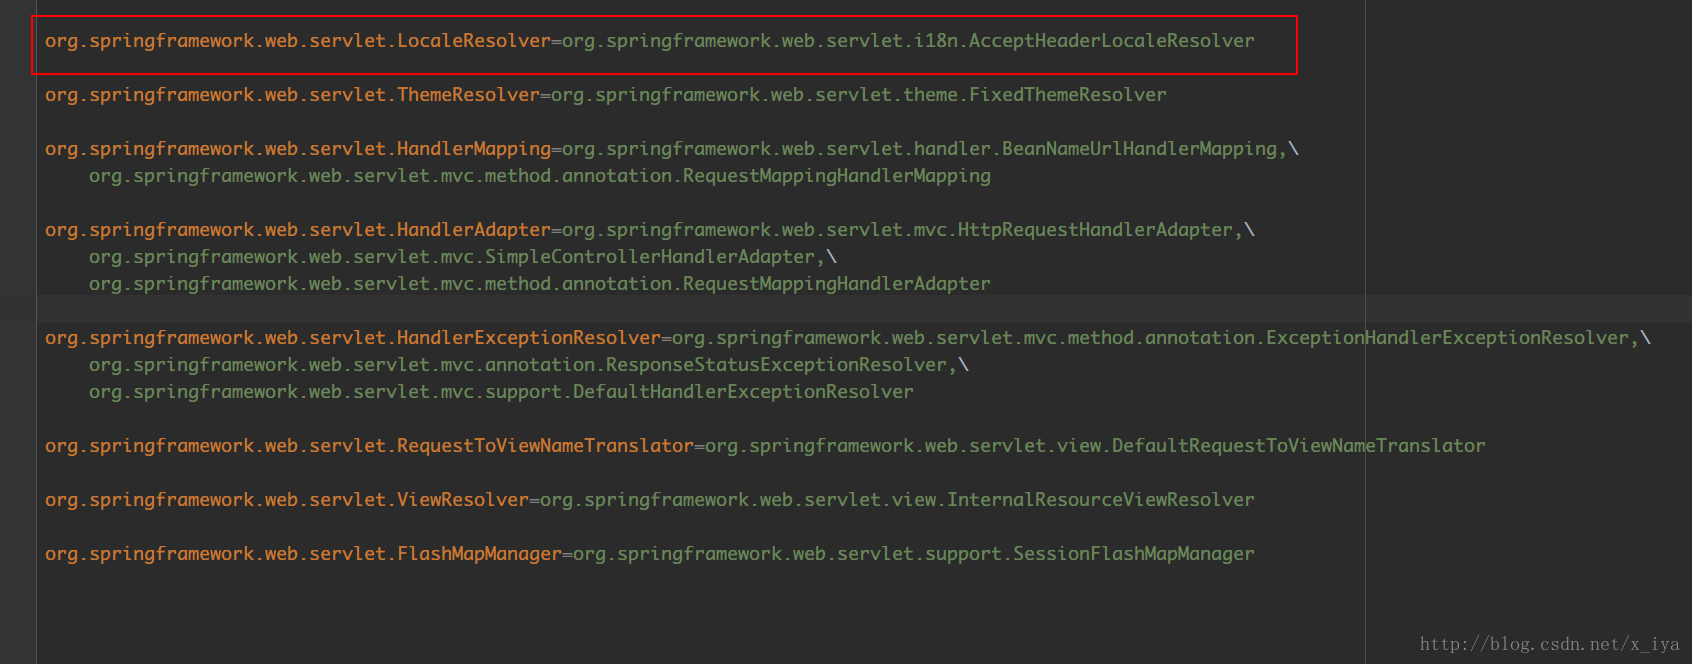
Task: Click HttpRequestHandlerAdapter class name
Action: (1096, 230)
